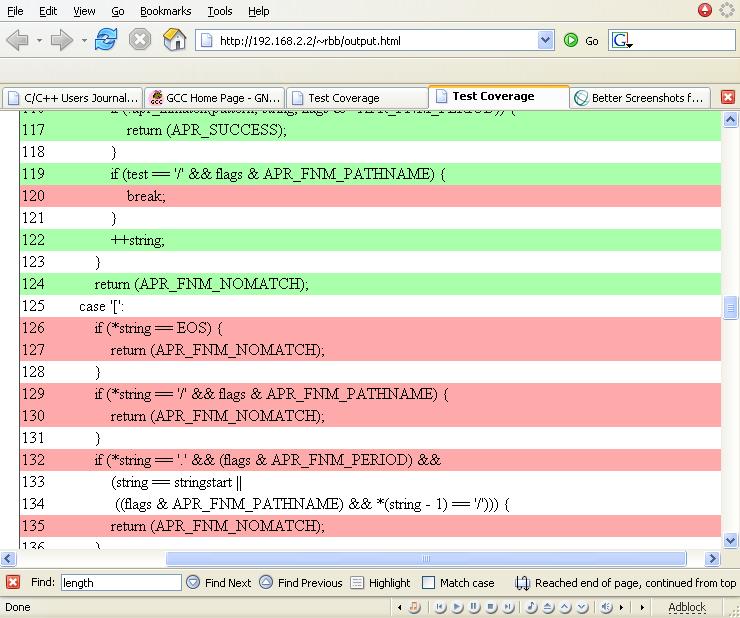Click Find Previous in find bar
The height and width of the screenshot is (618, 740).
coord(300,582)
